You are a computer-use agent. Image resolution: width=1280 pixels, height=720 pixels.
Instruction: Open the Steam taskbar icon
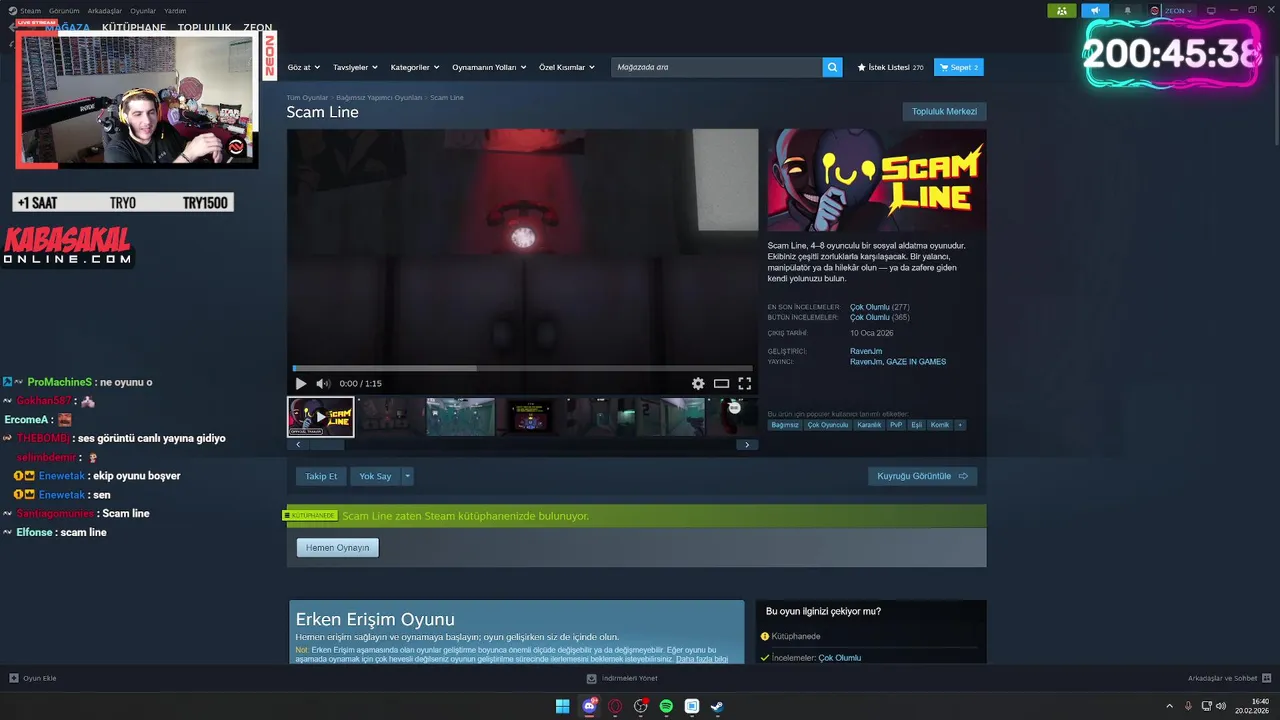tap(717, 706)
